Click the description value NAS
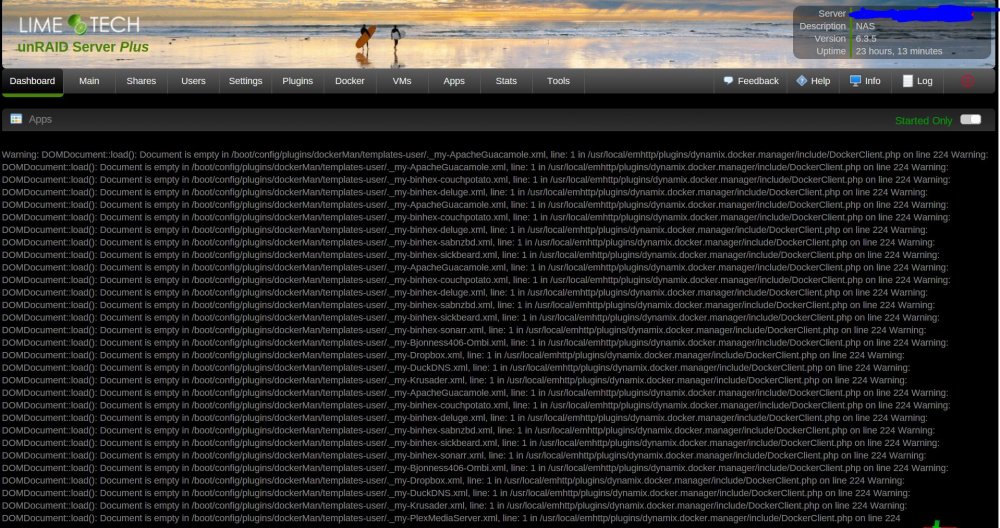Screen dimensions: 1000x528 [865, 26]
